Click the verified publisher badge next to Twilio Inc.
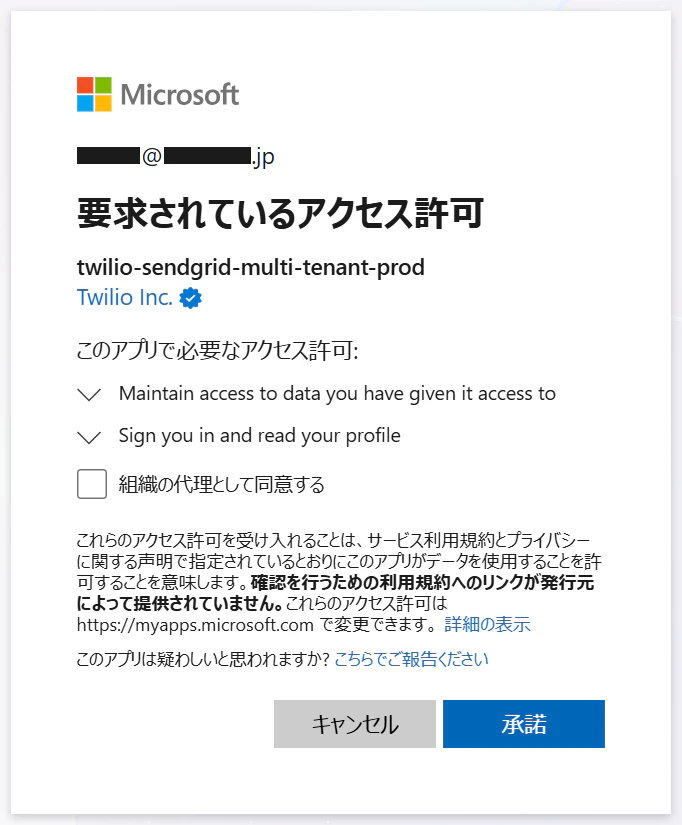The width and height of the screenshot is (682, 825). tap(190, 298)
